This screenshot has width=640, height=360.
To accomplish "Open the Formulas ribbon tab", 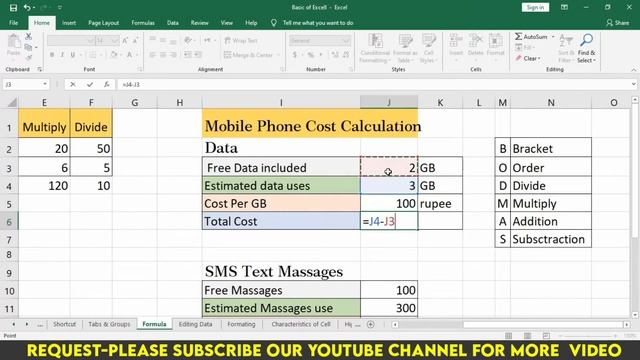I will (x=143, y=23).
